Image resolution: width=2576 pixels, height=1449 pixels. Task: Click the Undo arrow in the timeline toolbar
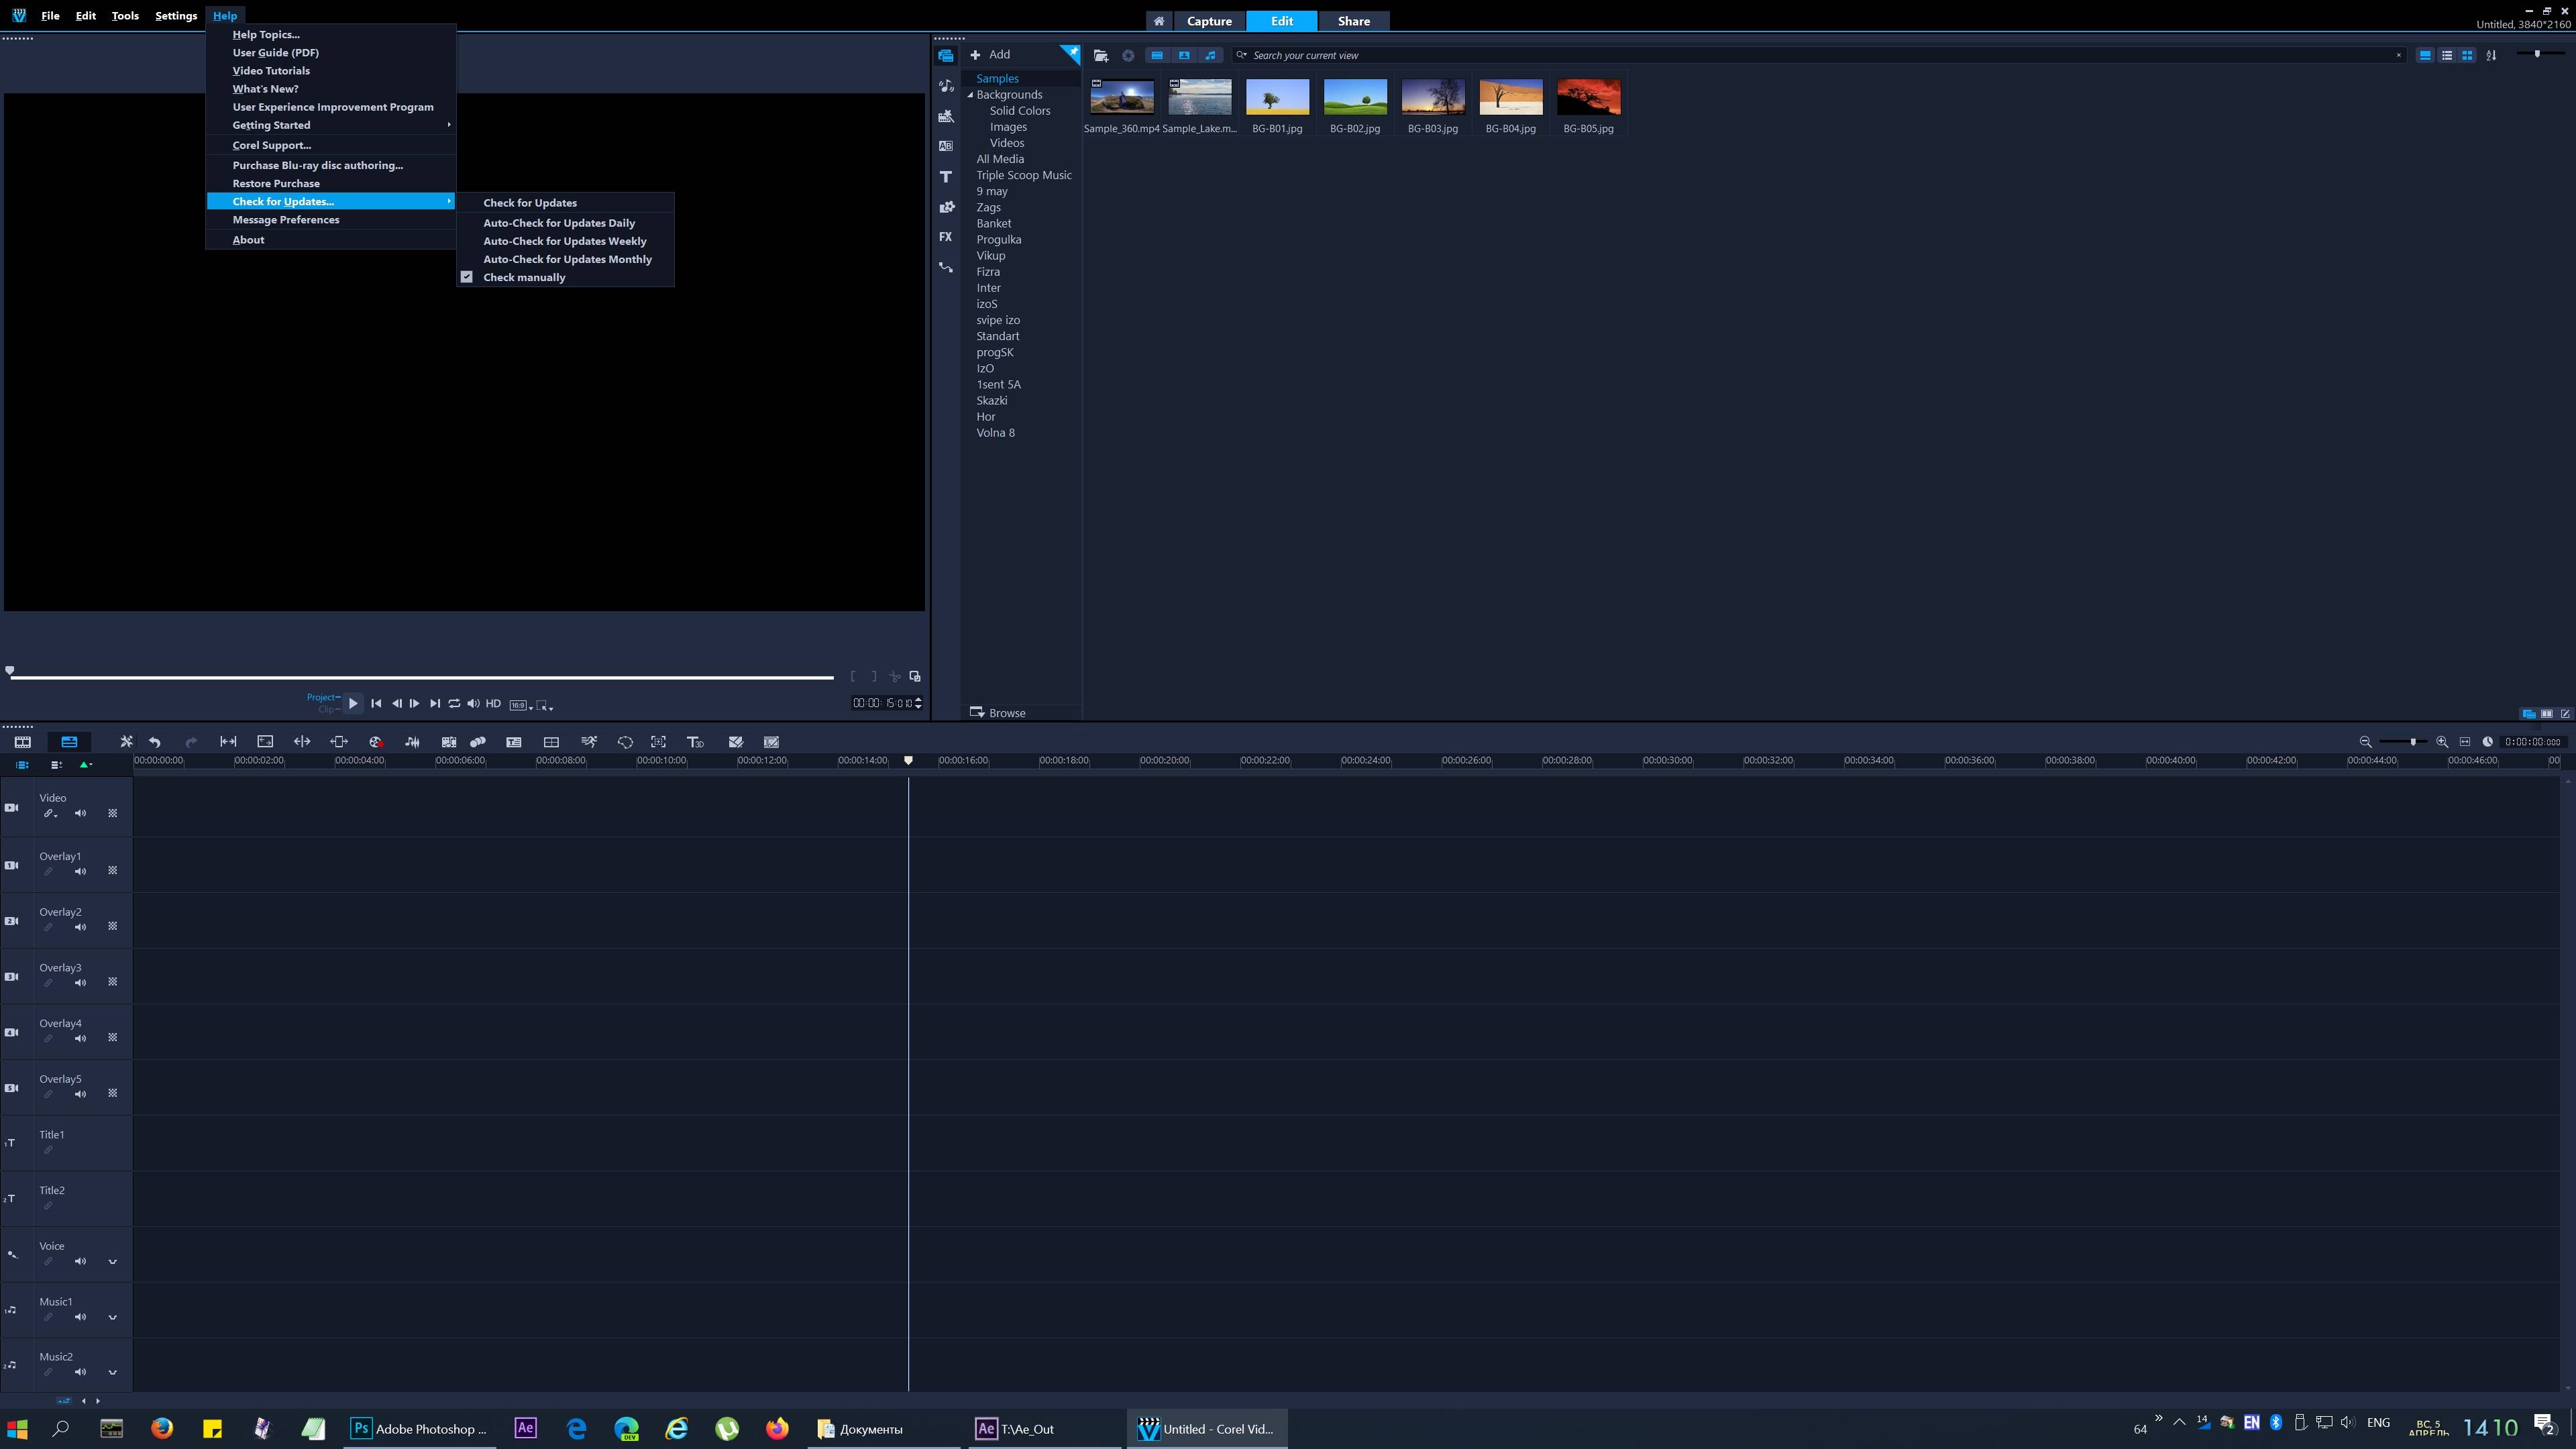click(155, 742)
